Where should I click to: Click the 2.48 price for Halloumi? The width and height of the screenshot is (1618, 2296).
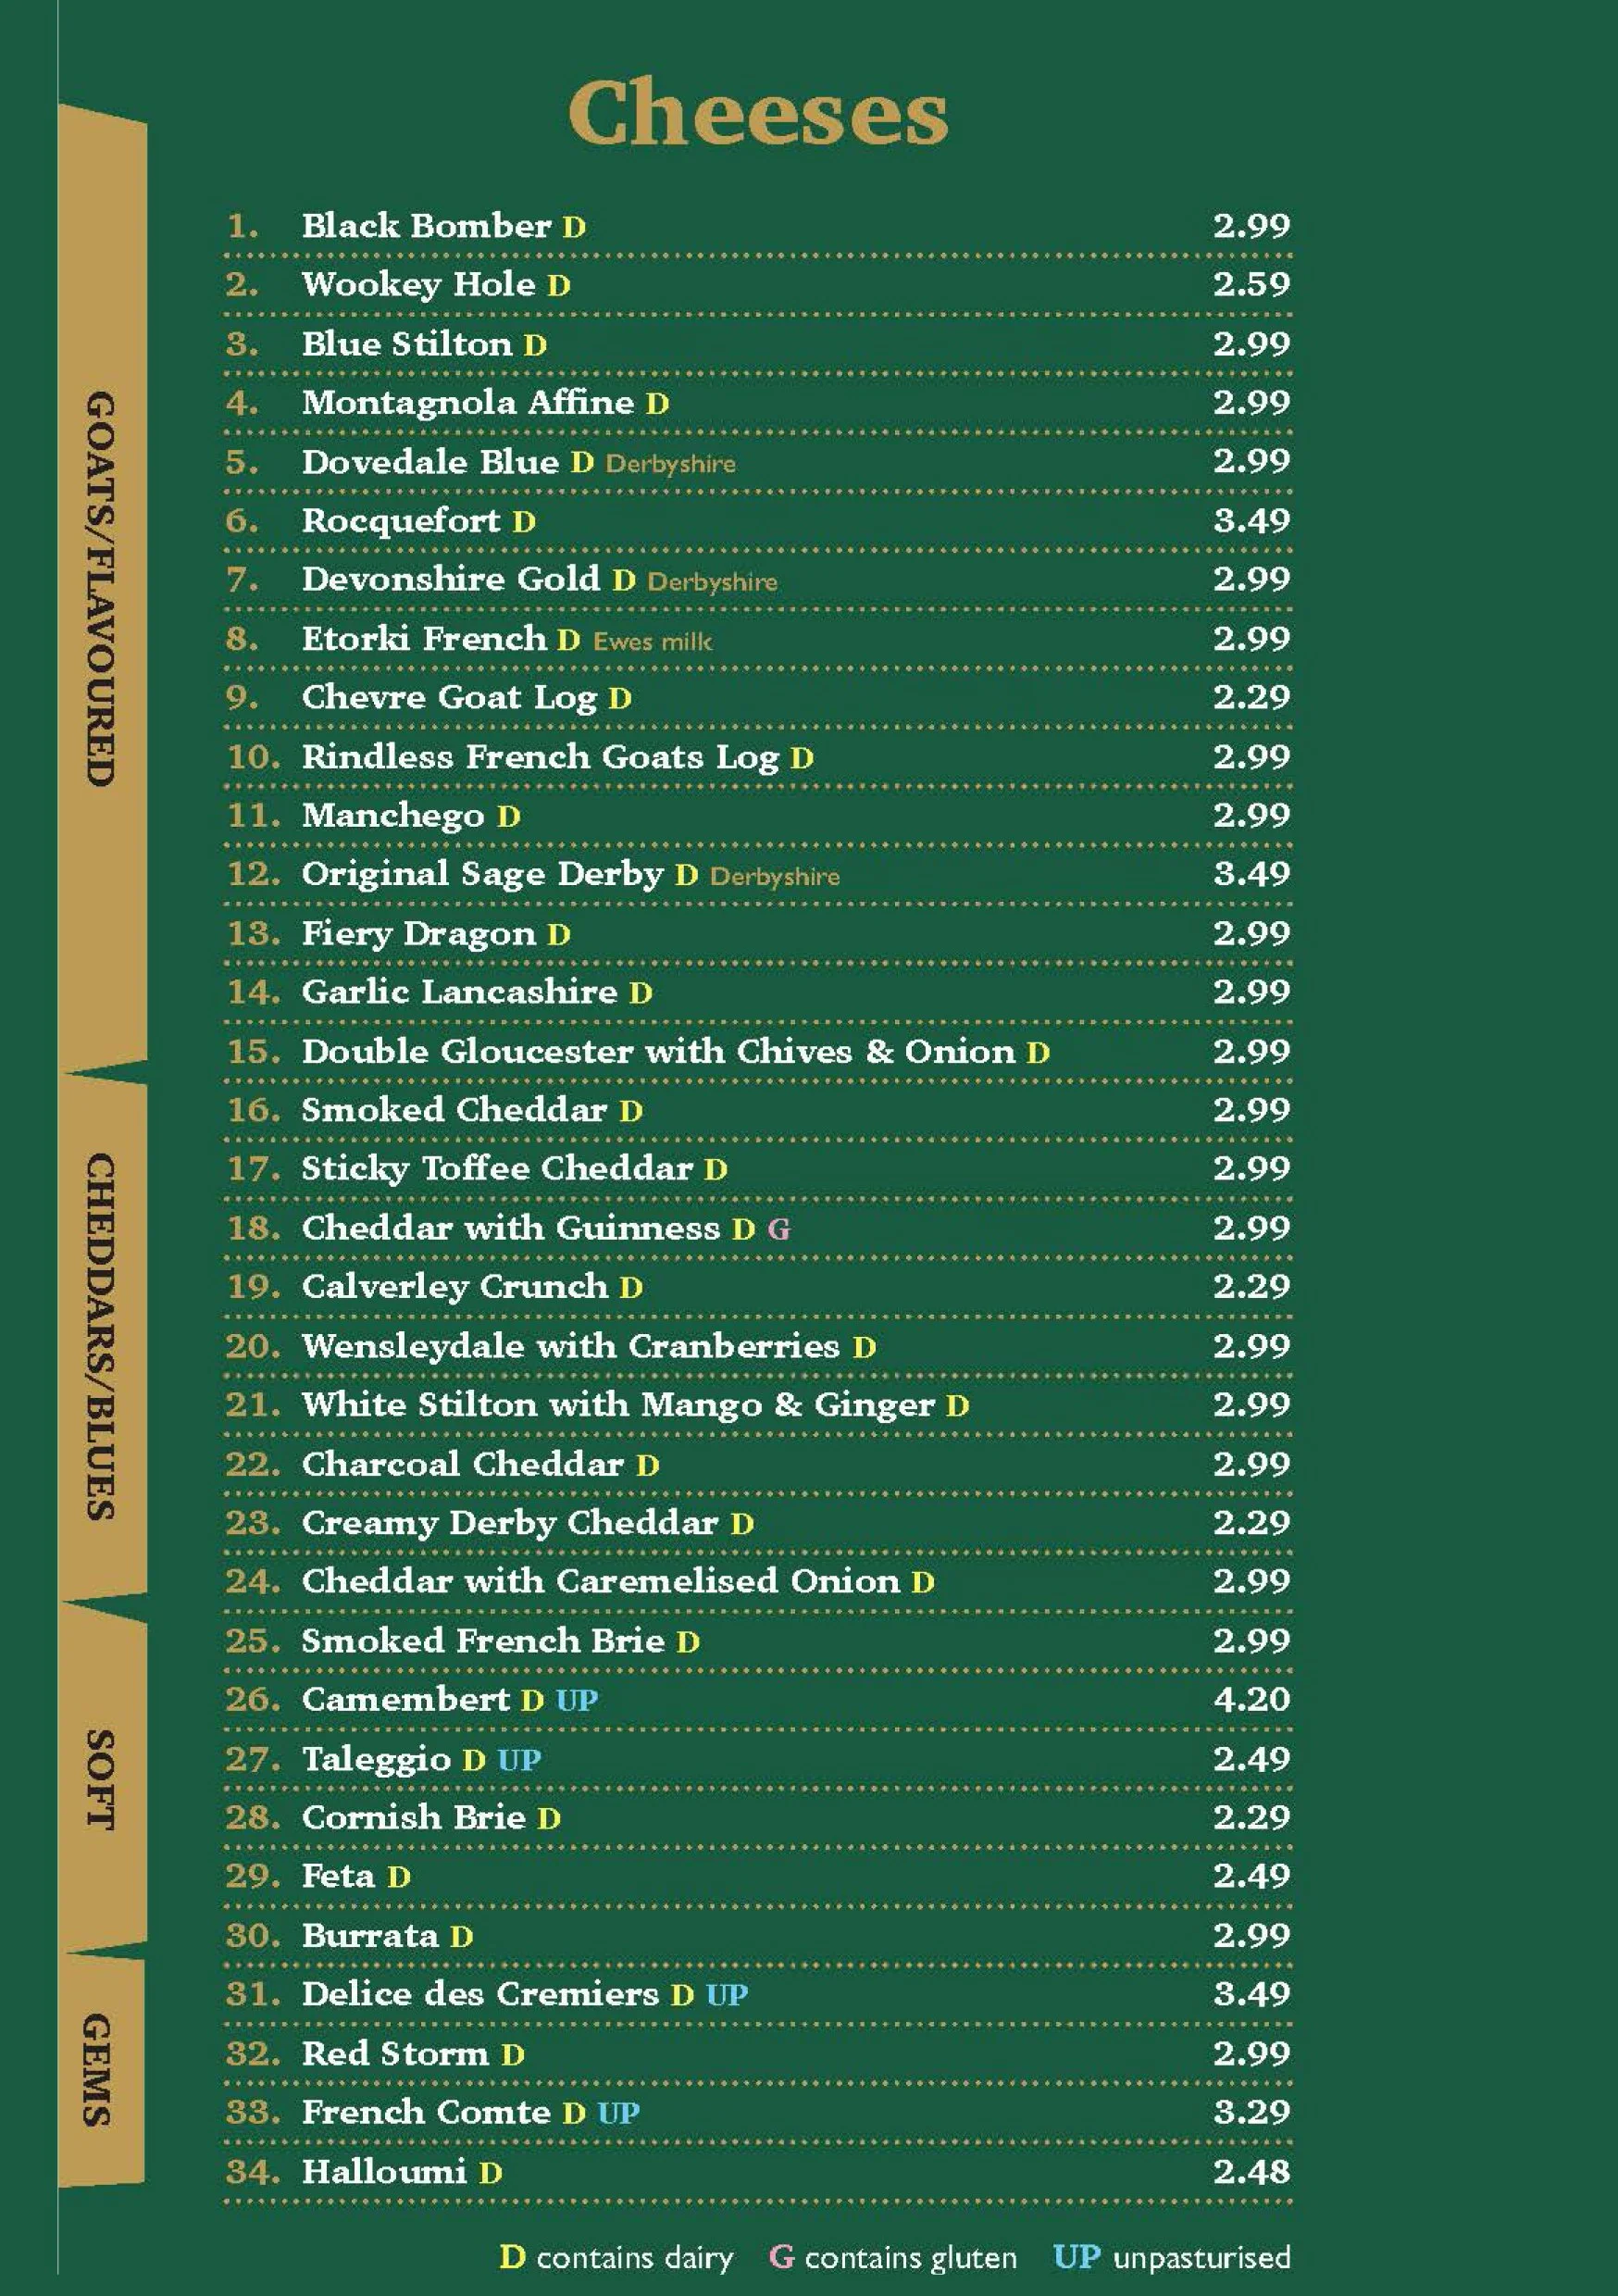tap(1252, 2172)
